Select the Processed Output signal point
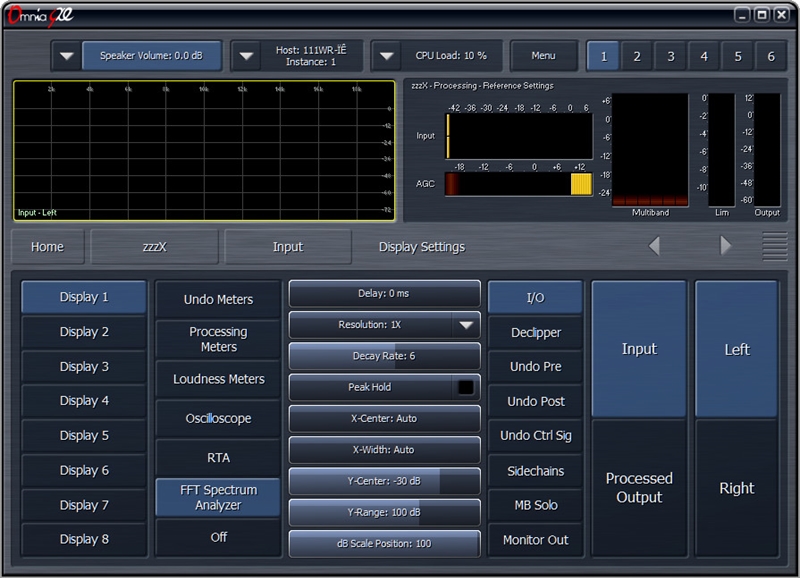This screenshot has height=578, width=800. click(639, 488)
